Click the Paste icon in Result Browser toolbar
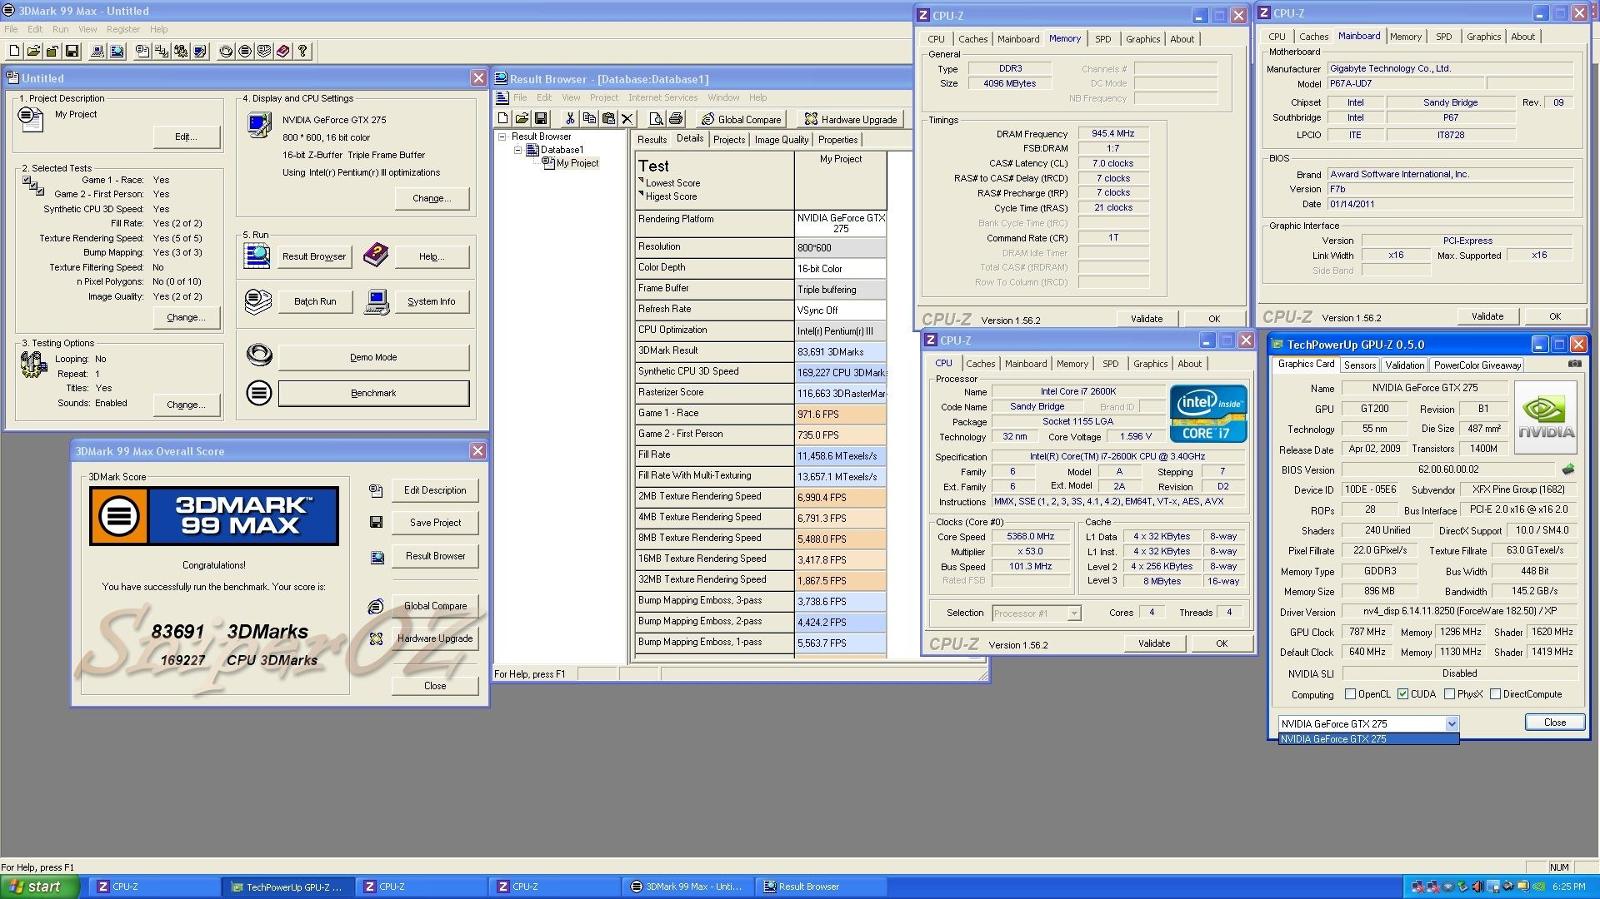Viewport: 1600px width, 899px height. 608,118
